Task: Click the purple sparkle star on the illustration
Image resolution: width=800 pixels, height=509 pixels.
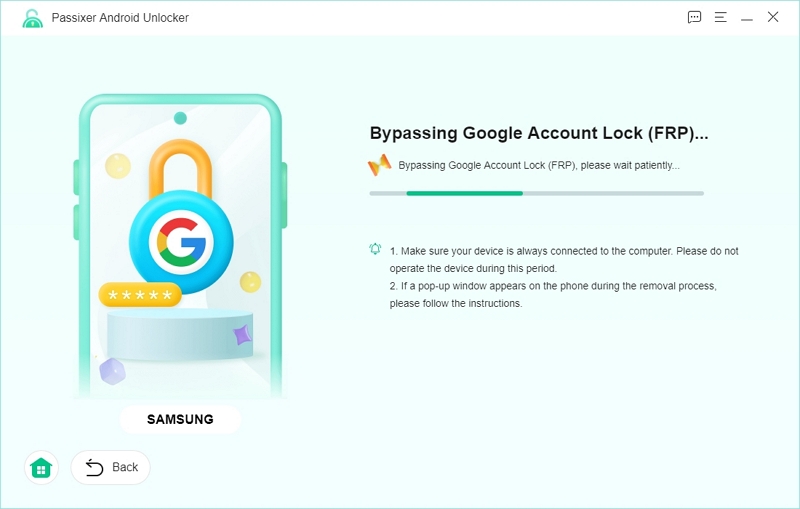Action: coord(242,336)
